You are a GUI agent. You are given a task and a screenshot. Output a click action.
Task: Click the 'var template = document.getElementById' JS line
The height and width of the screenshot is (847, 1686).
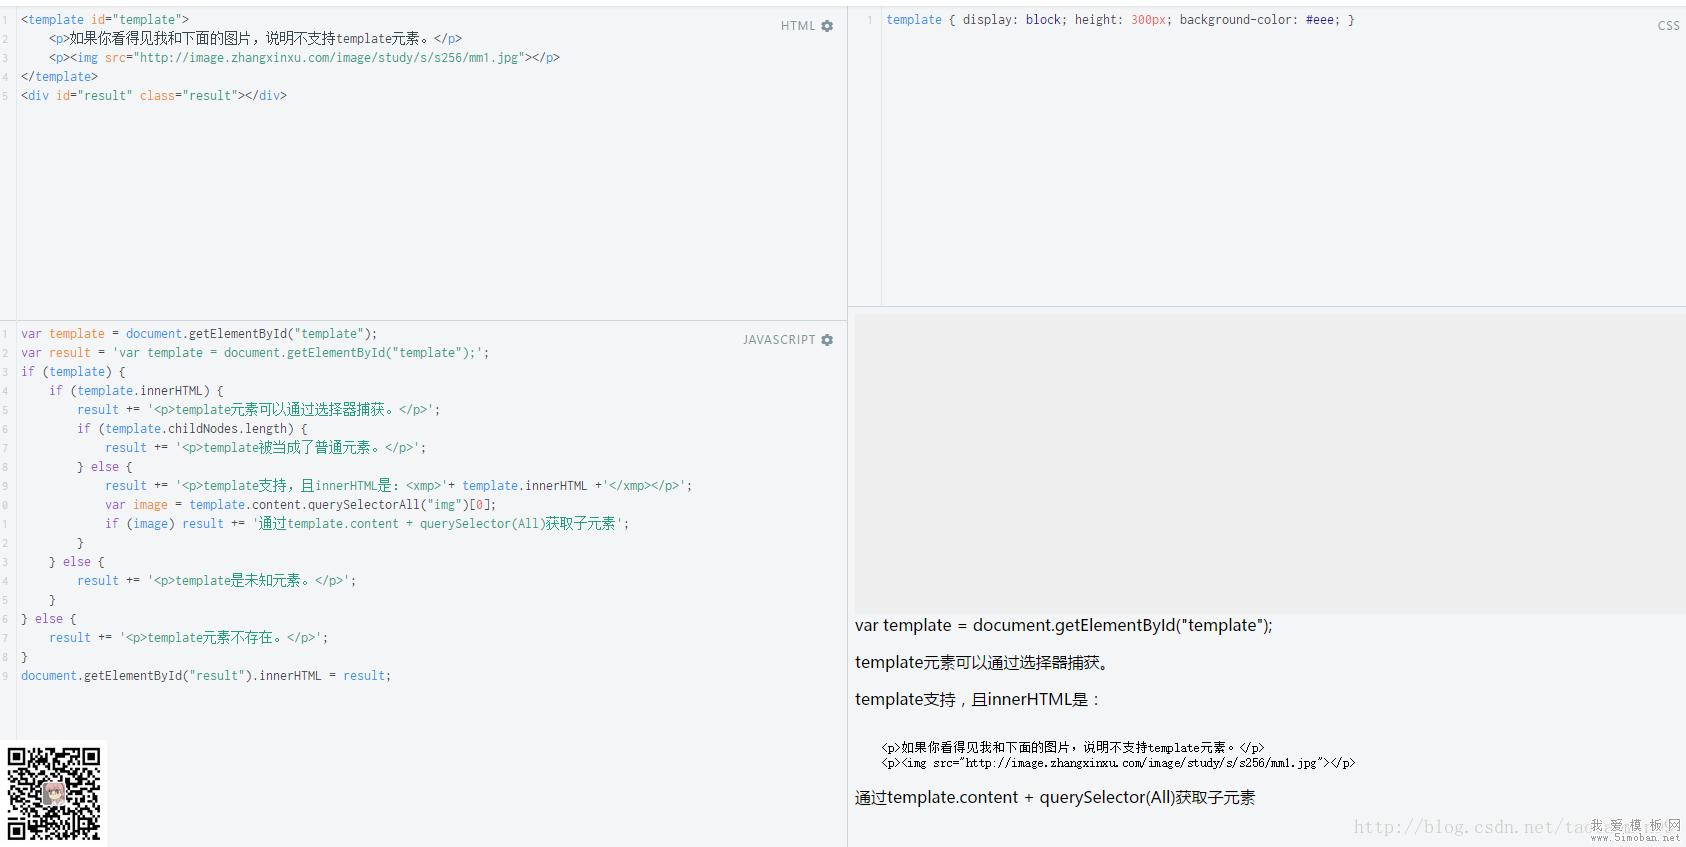[199, 333]
